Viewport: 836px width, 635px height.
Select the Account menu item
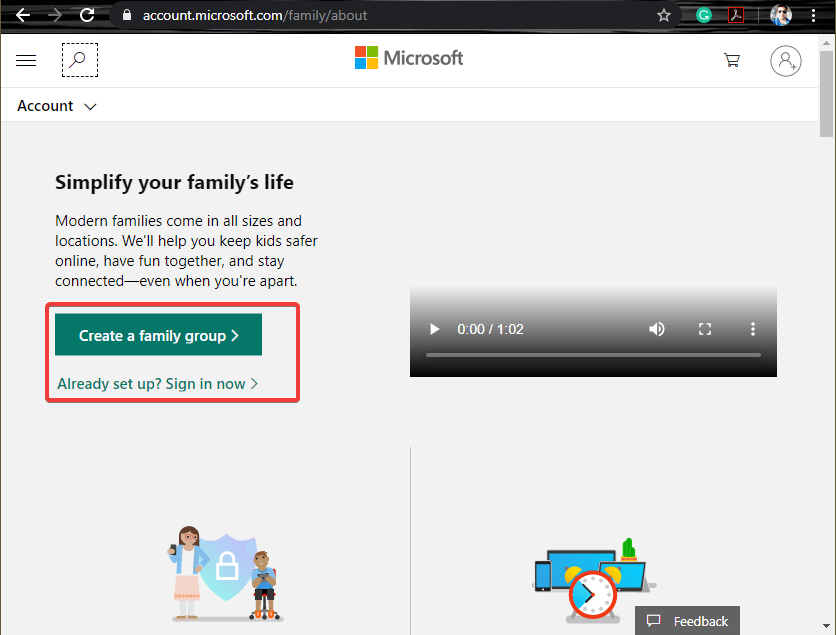(44, 106)
